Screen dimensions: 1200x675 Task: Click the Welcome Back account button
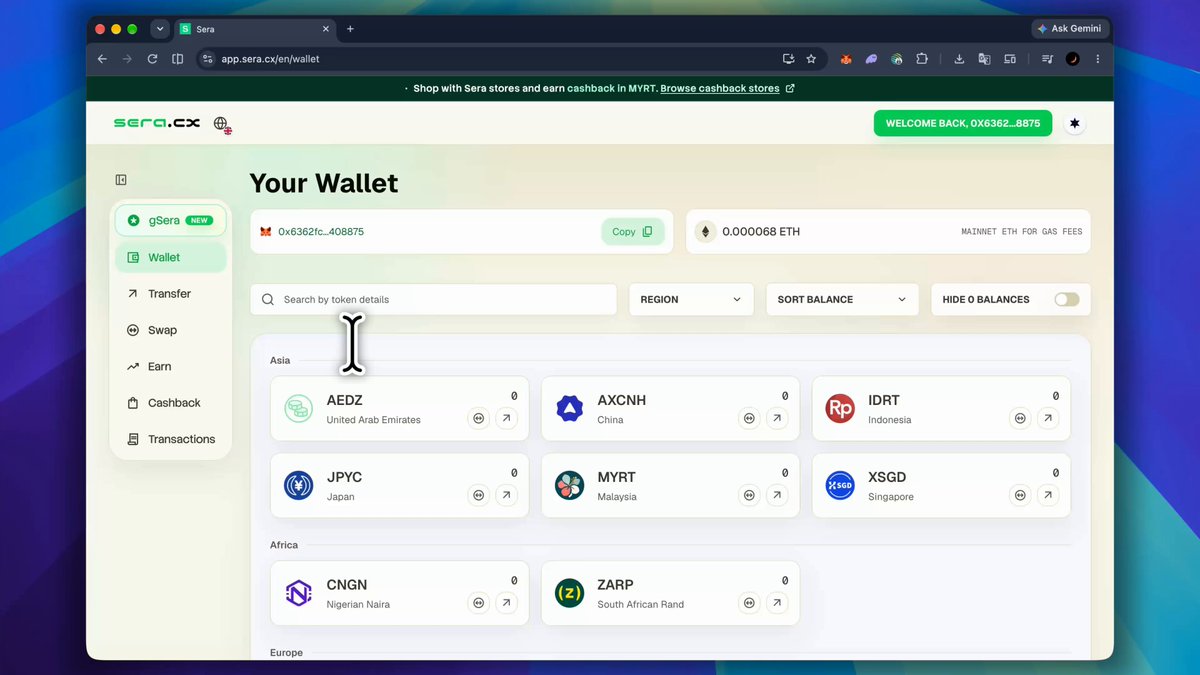click(x=963, y=123)
